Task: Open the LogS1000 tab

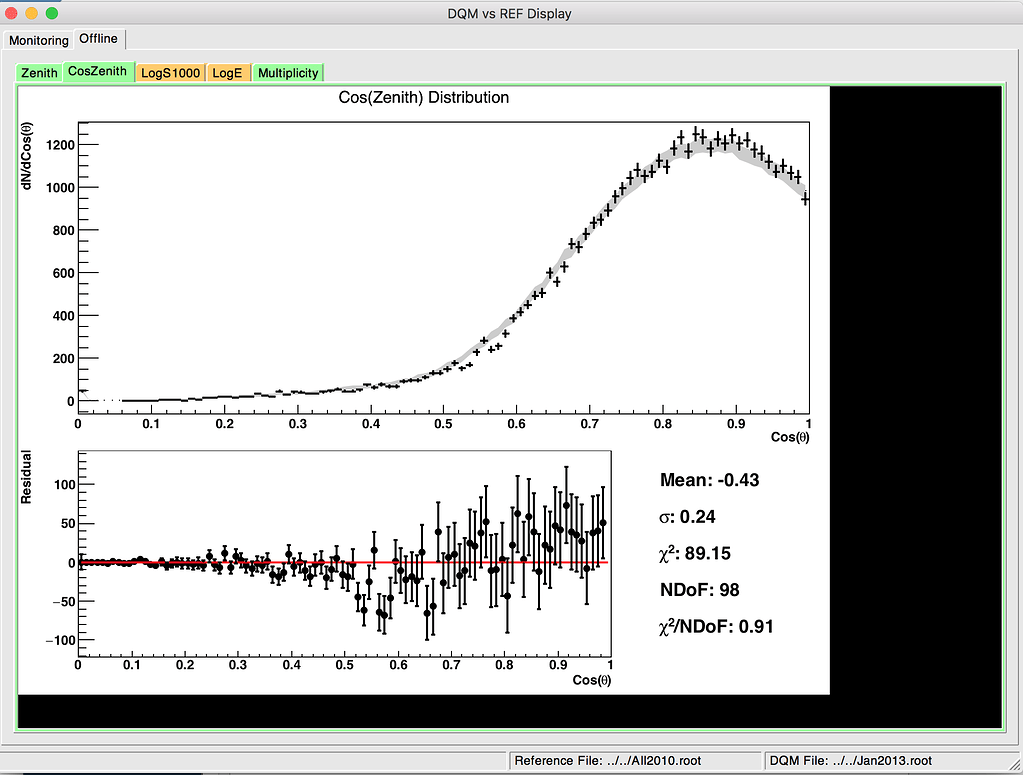Action: click(170, 72)
